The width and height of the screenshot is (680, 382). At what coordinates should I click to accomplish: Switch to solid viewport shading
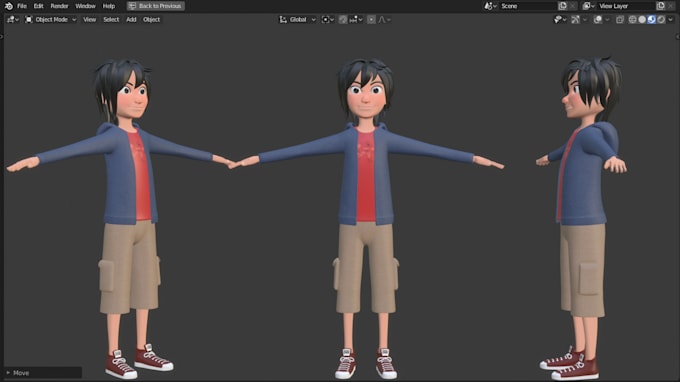pyautogui.click(x=642, y=20)
